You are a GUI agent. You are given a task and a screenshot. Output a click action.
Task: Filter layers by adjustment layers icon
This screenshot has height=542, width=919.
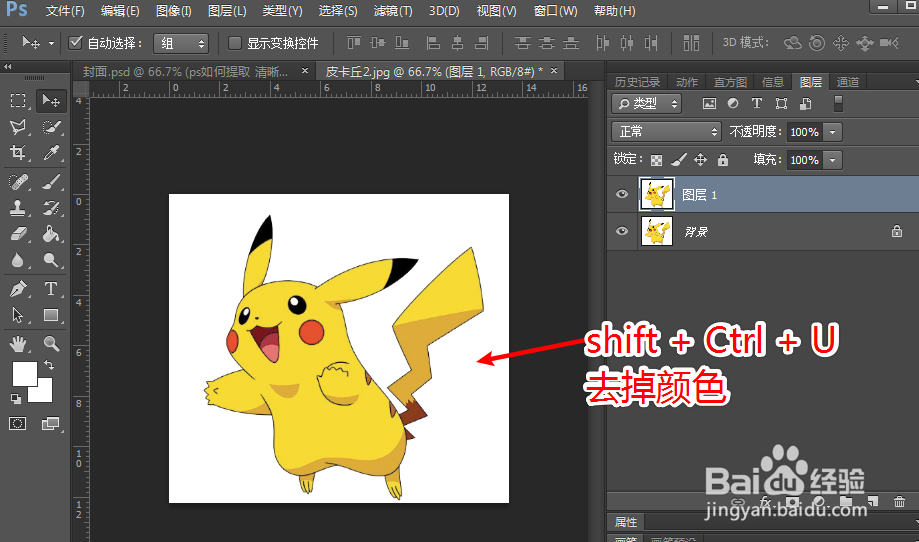[x=733, y=104]
